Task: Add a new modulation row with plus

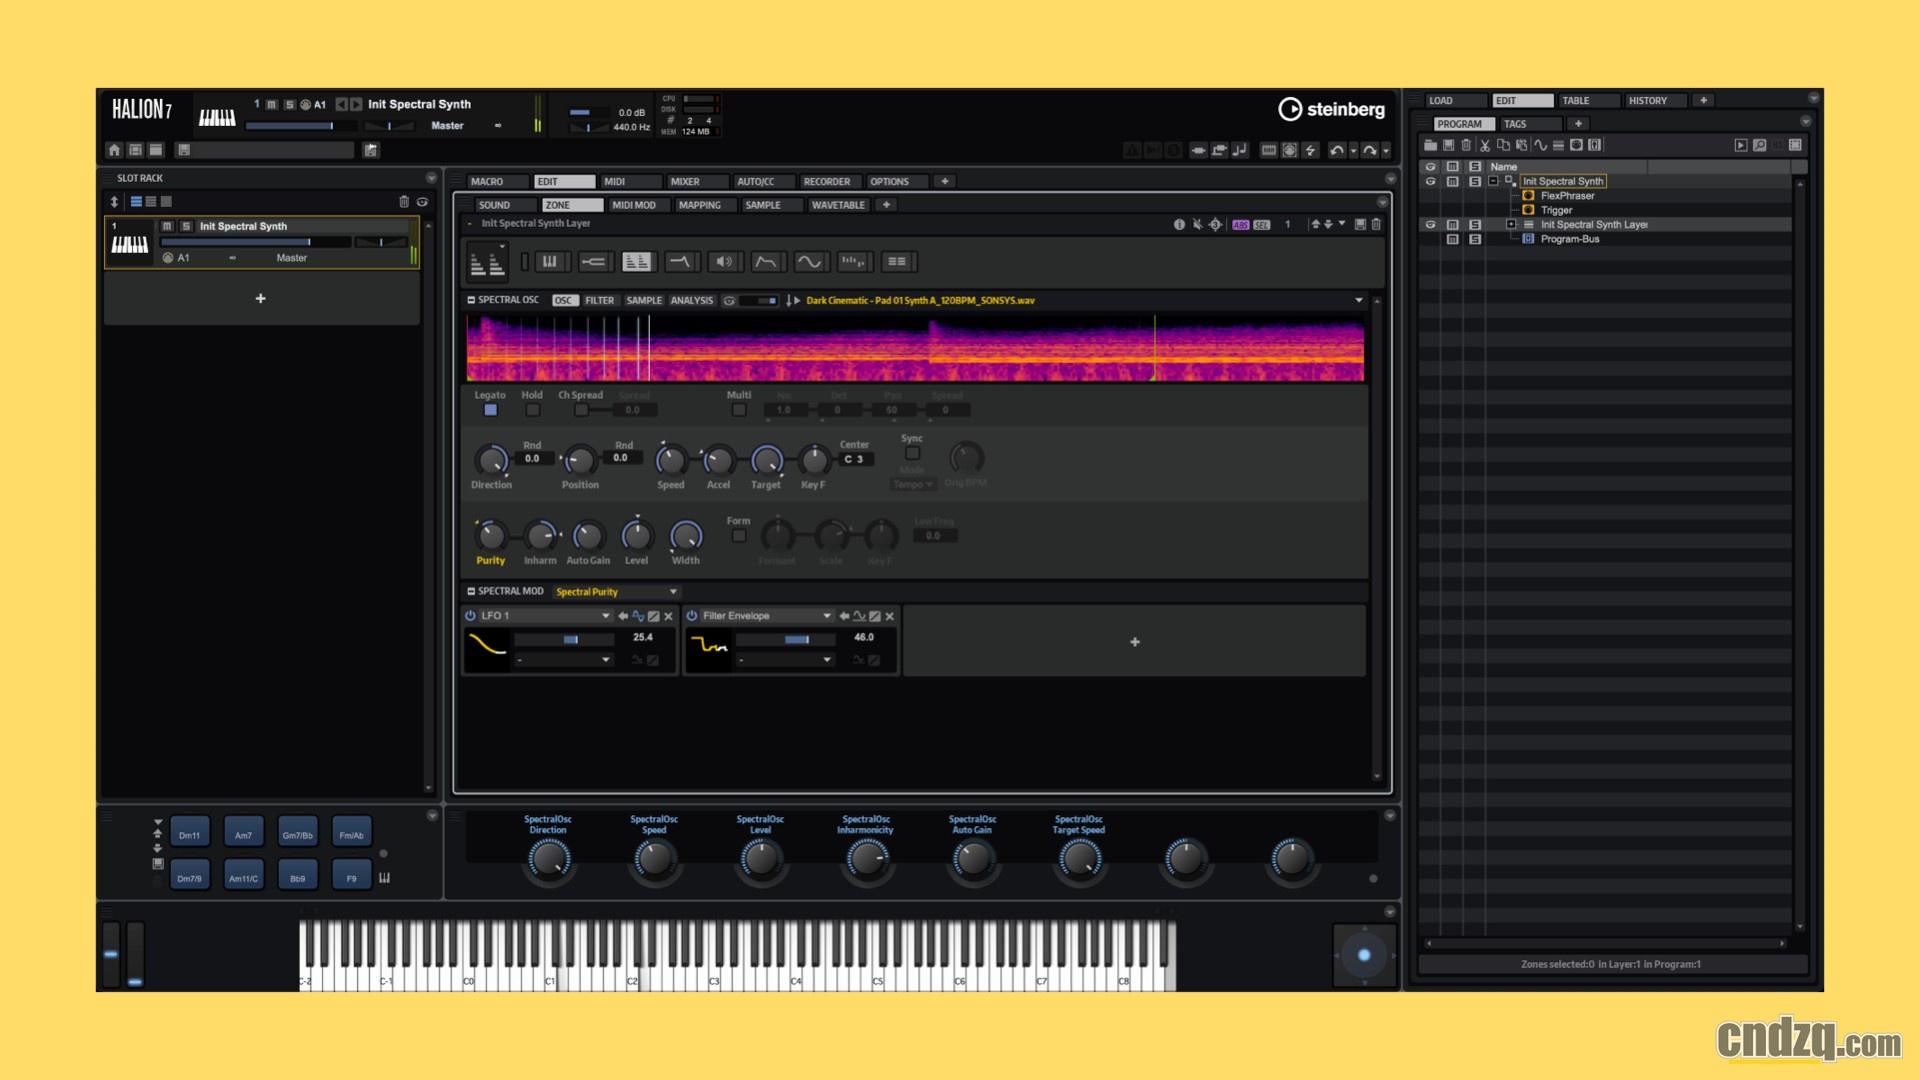Action: click(1135, 642)
